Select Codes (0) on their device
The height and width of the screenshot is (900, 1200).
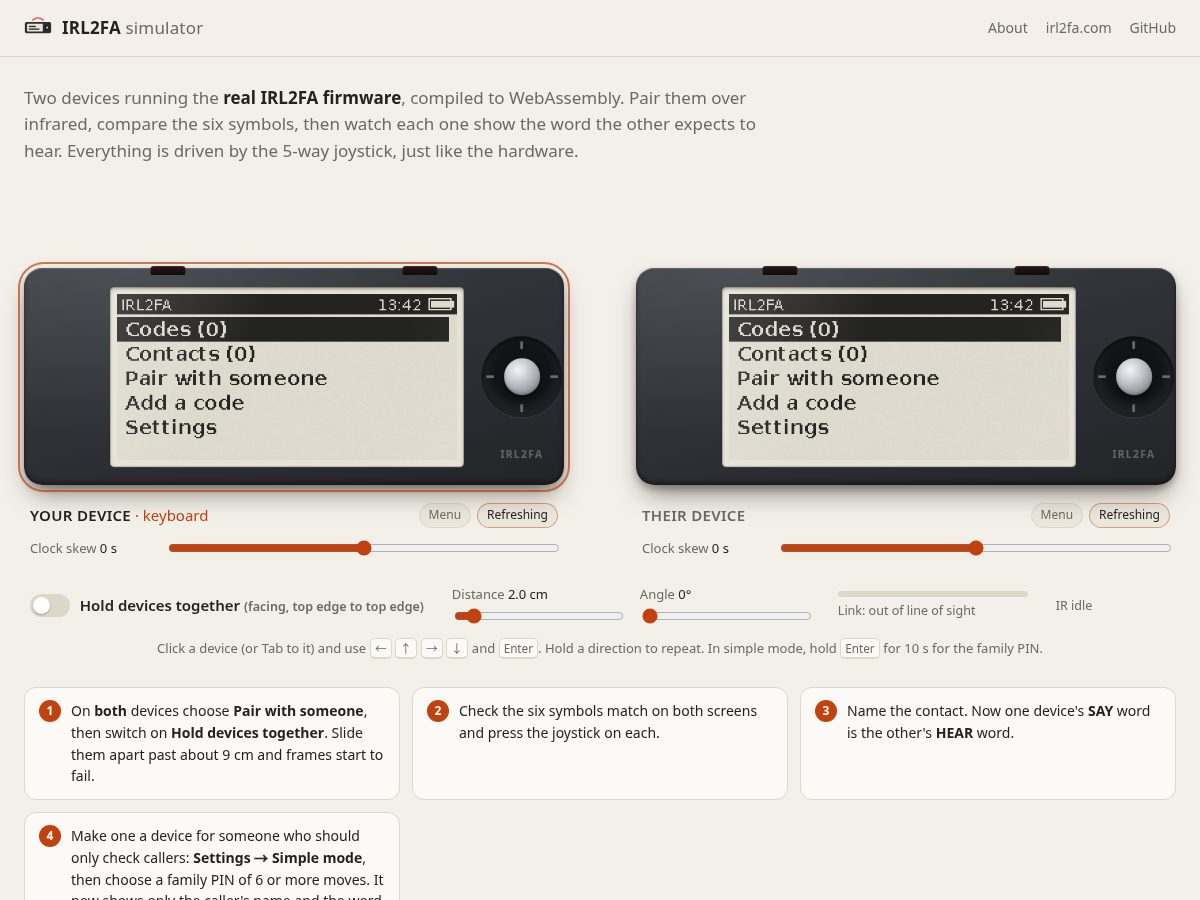click(895, 329)
